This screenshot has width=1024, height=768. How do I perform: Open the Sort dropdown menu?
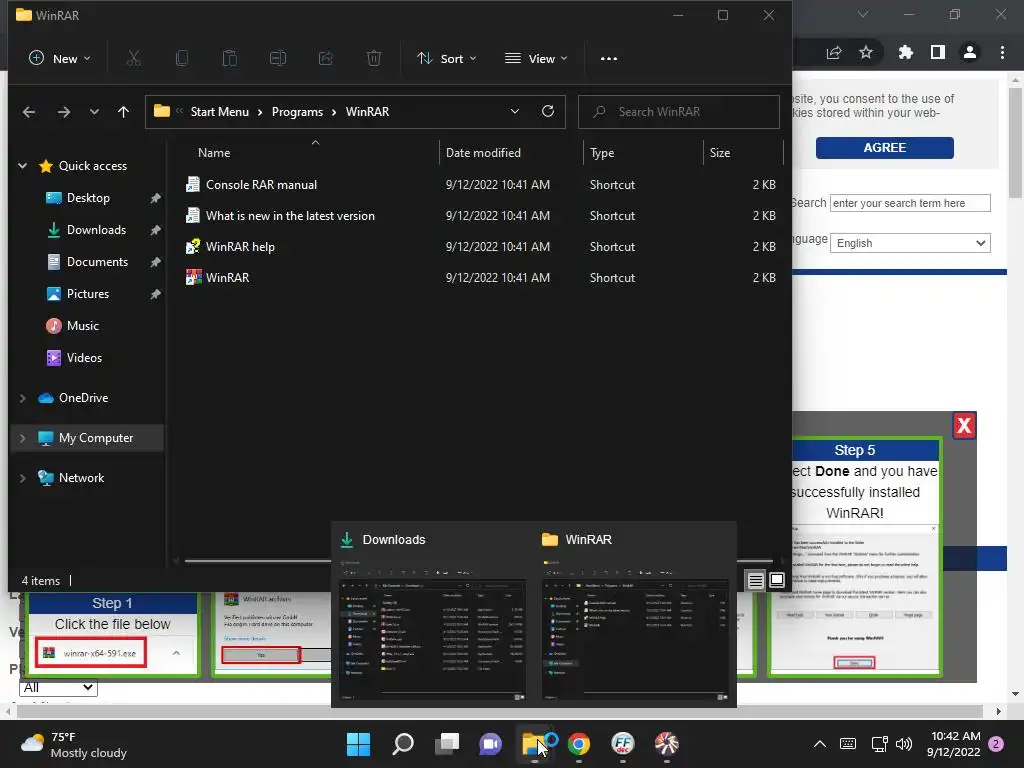(447, 58)
